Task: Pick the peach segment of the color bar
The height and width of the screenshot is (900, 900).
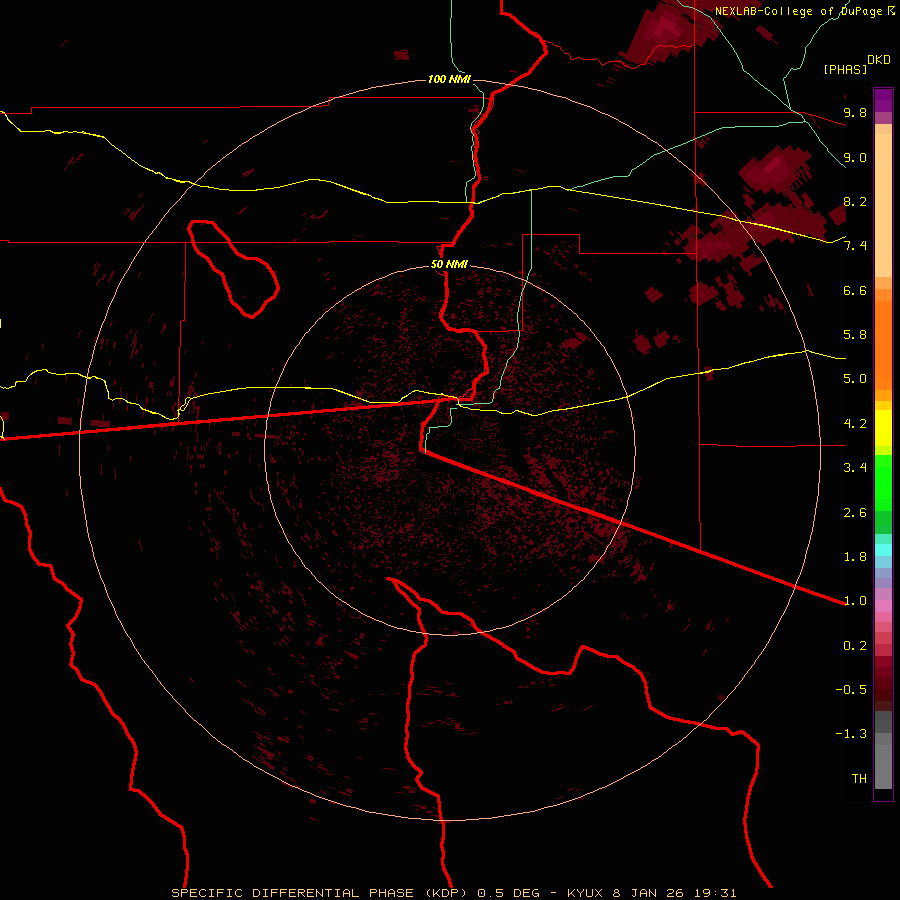Action: (883, 205)
